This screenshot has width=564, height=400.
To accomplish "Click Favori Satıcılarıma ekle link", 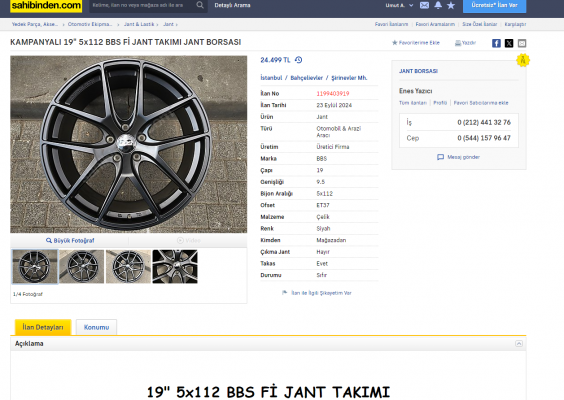I will coord(481,103).
